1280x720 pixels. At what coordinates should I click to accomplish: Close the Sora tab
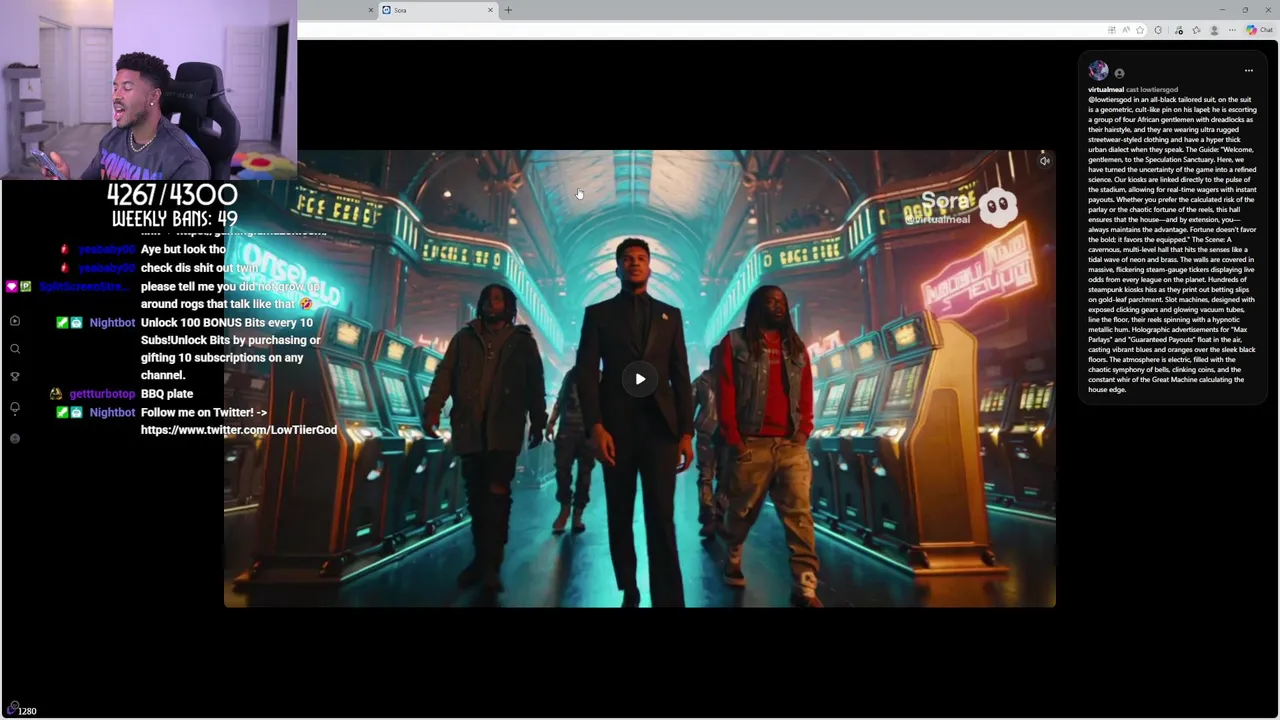(x=490, y=10)
